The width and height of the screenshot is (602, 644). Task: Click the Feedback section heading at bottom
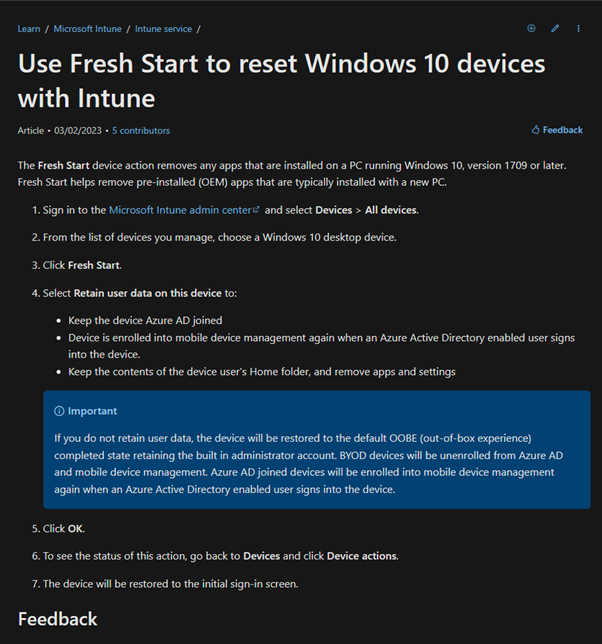tap(57, 619)
